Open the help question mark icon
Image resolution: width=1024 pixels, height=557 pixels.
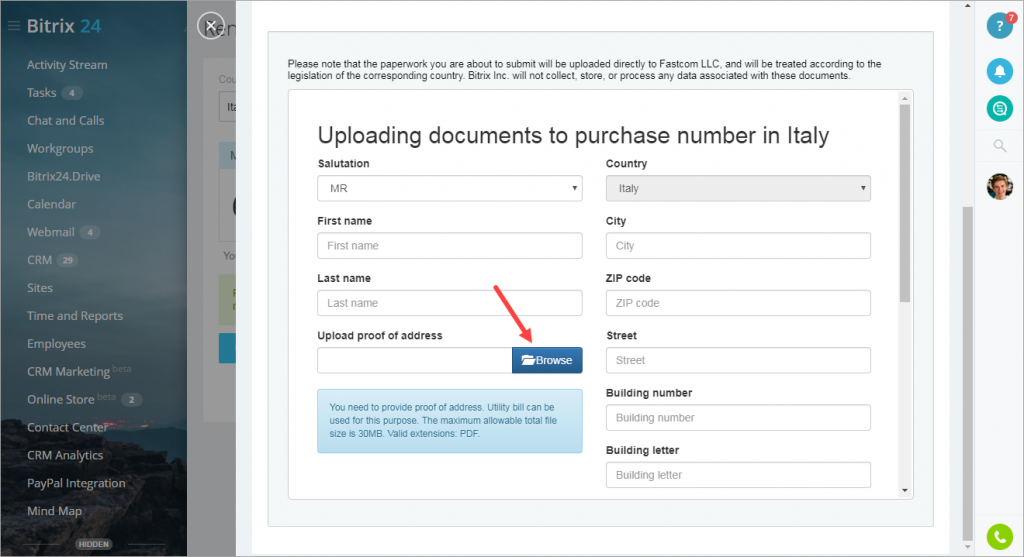tap(999, 26)
